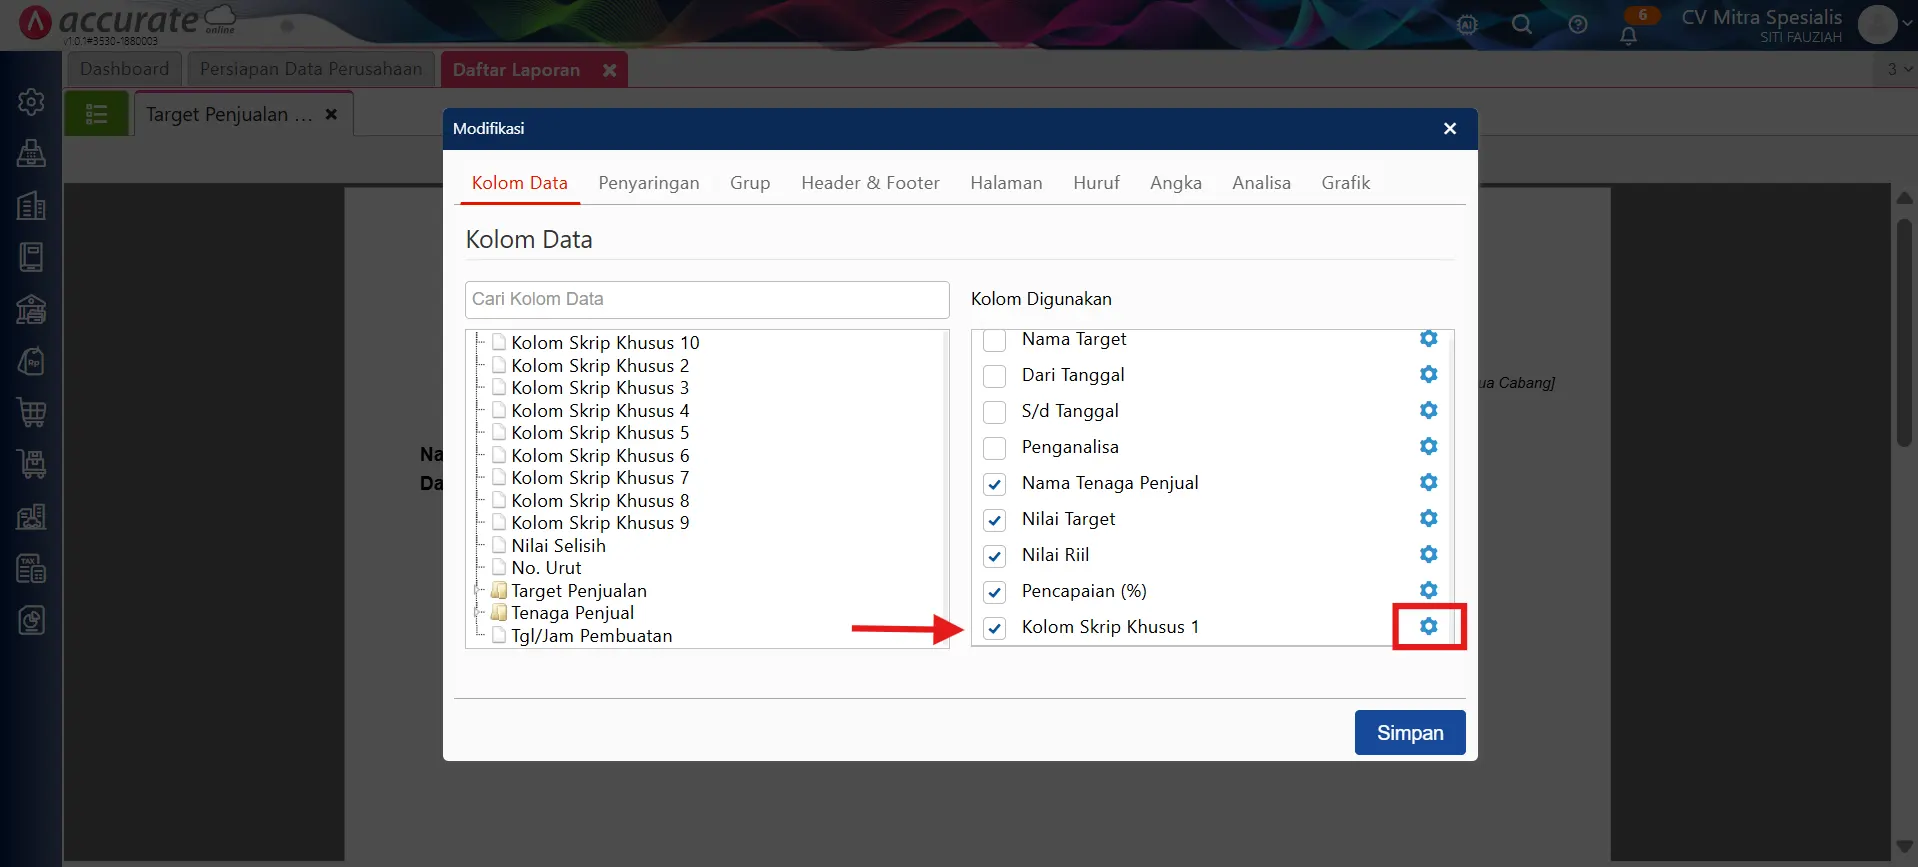Viewport: 1918px width, 867px height.
Task: Open gear settings for Penganalisa column
Action: 1428,446
